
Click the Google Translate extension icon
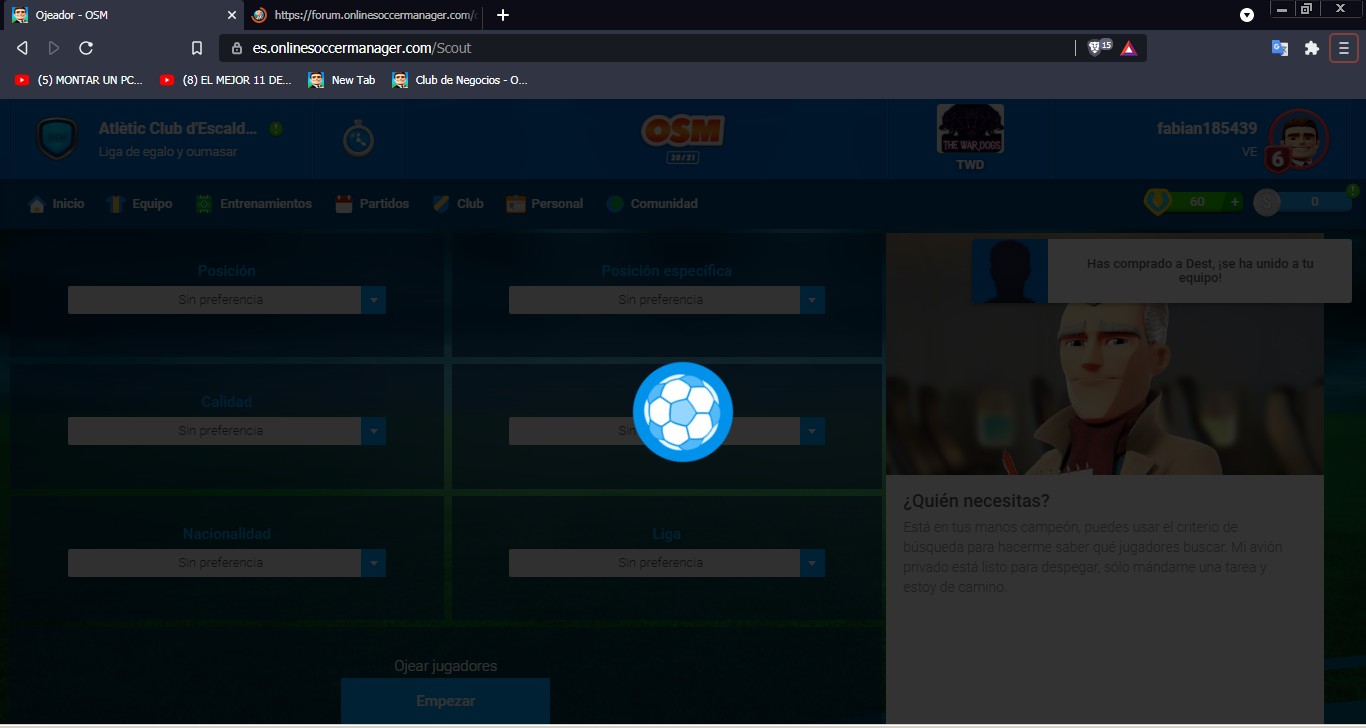pyautogui.click(x=1280, y=48)
